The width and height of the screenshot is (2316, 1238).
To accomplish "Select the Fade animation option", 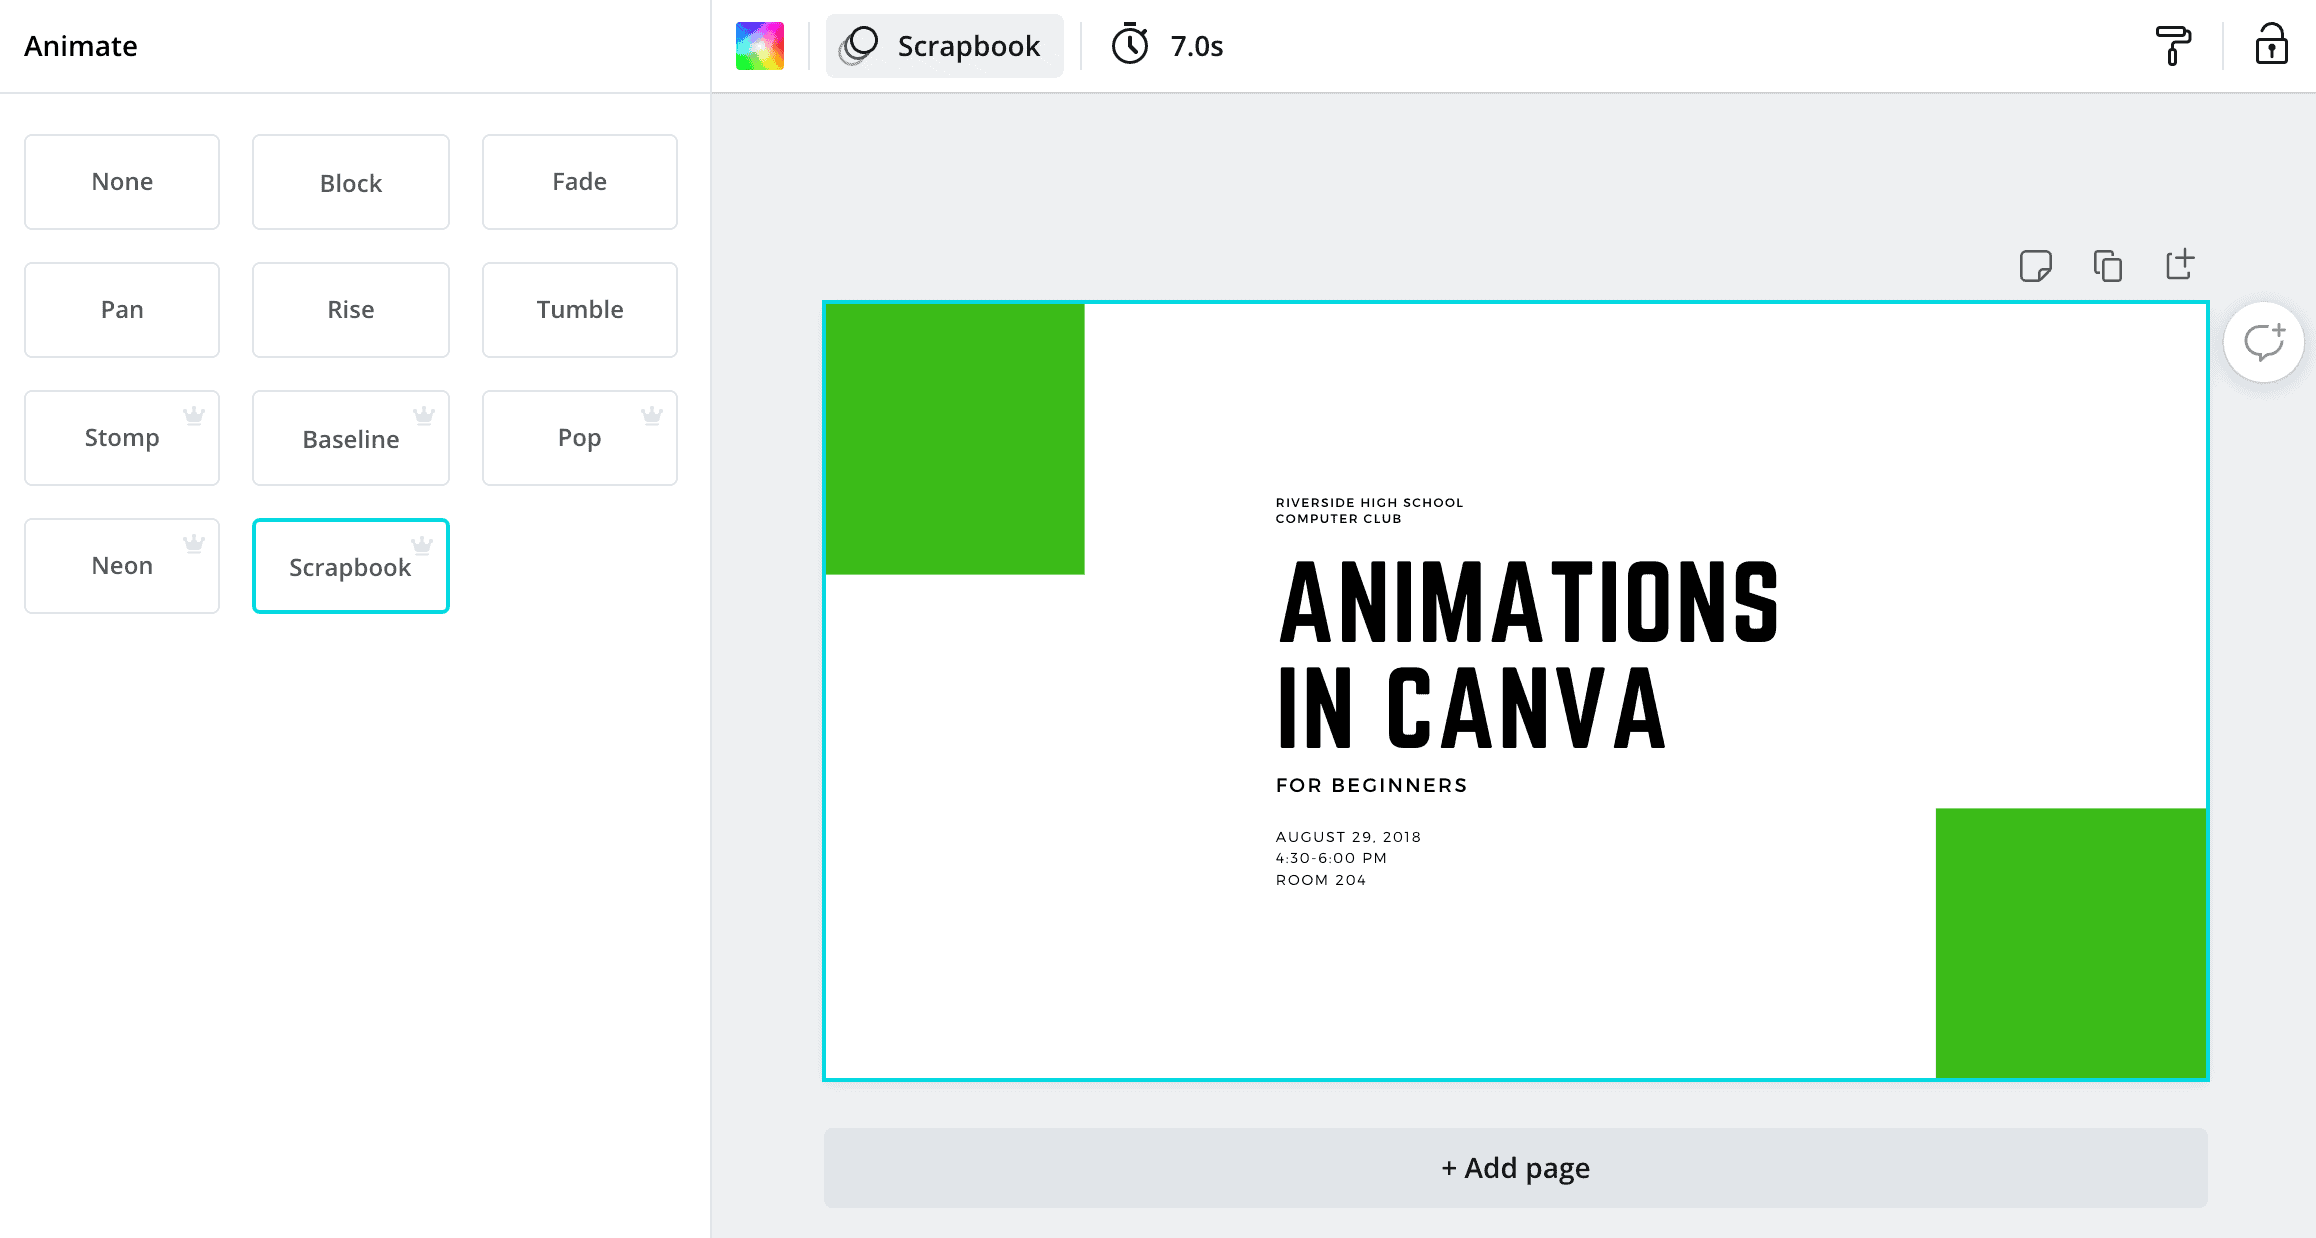I will pos(577,181).
